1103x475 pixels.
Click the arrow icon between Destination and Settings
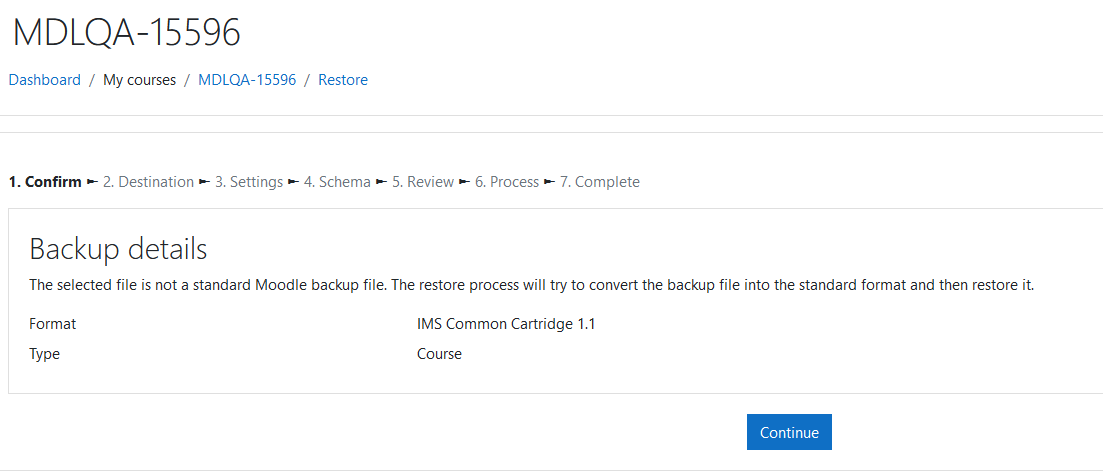click(205, 182)
